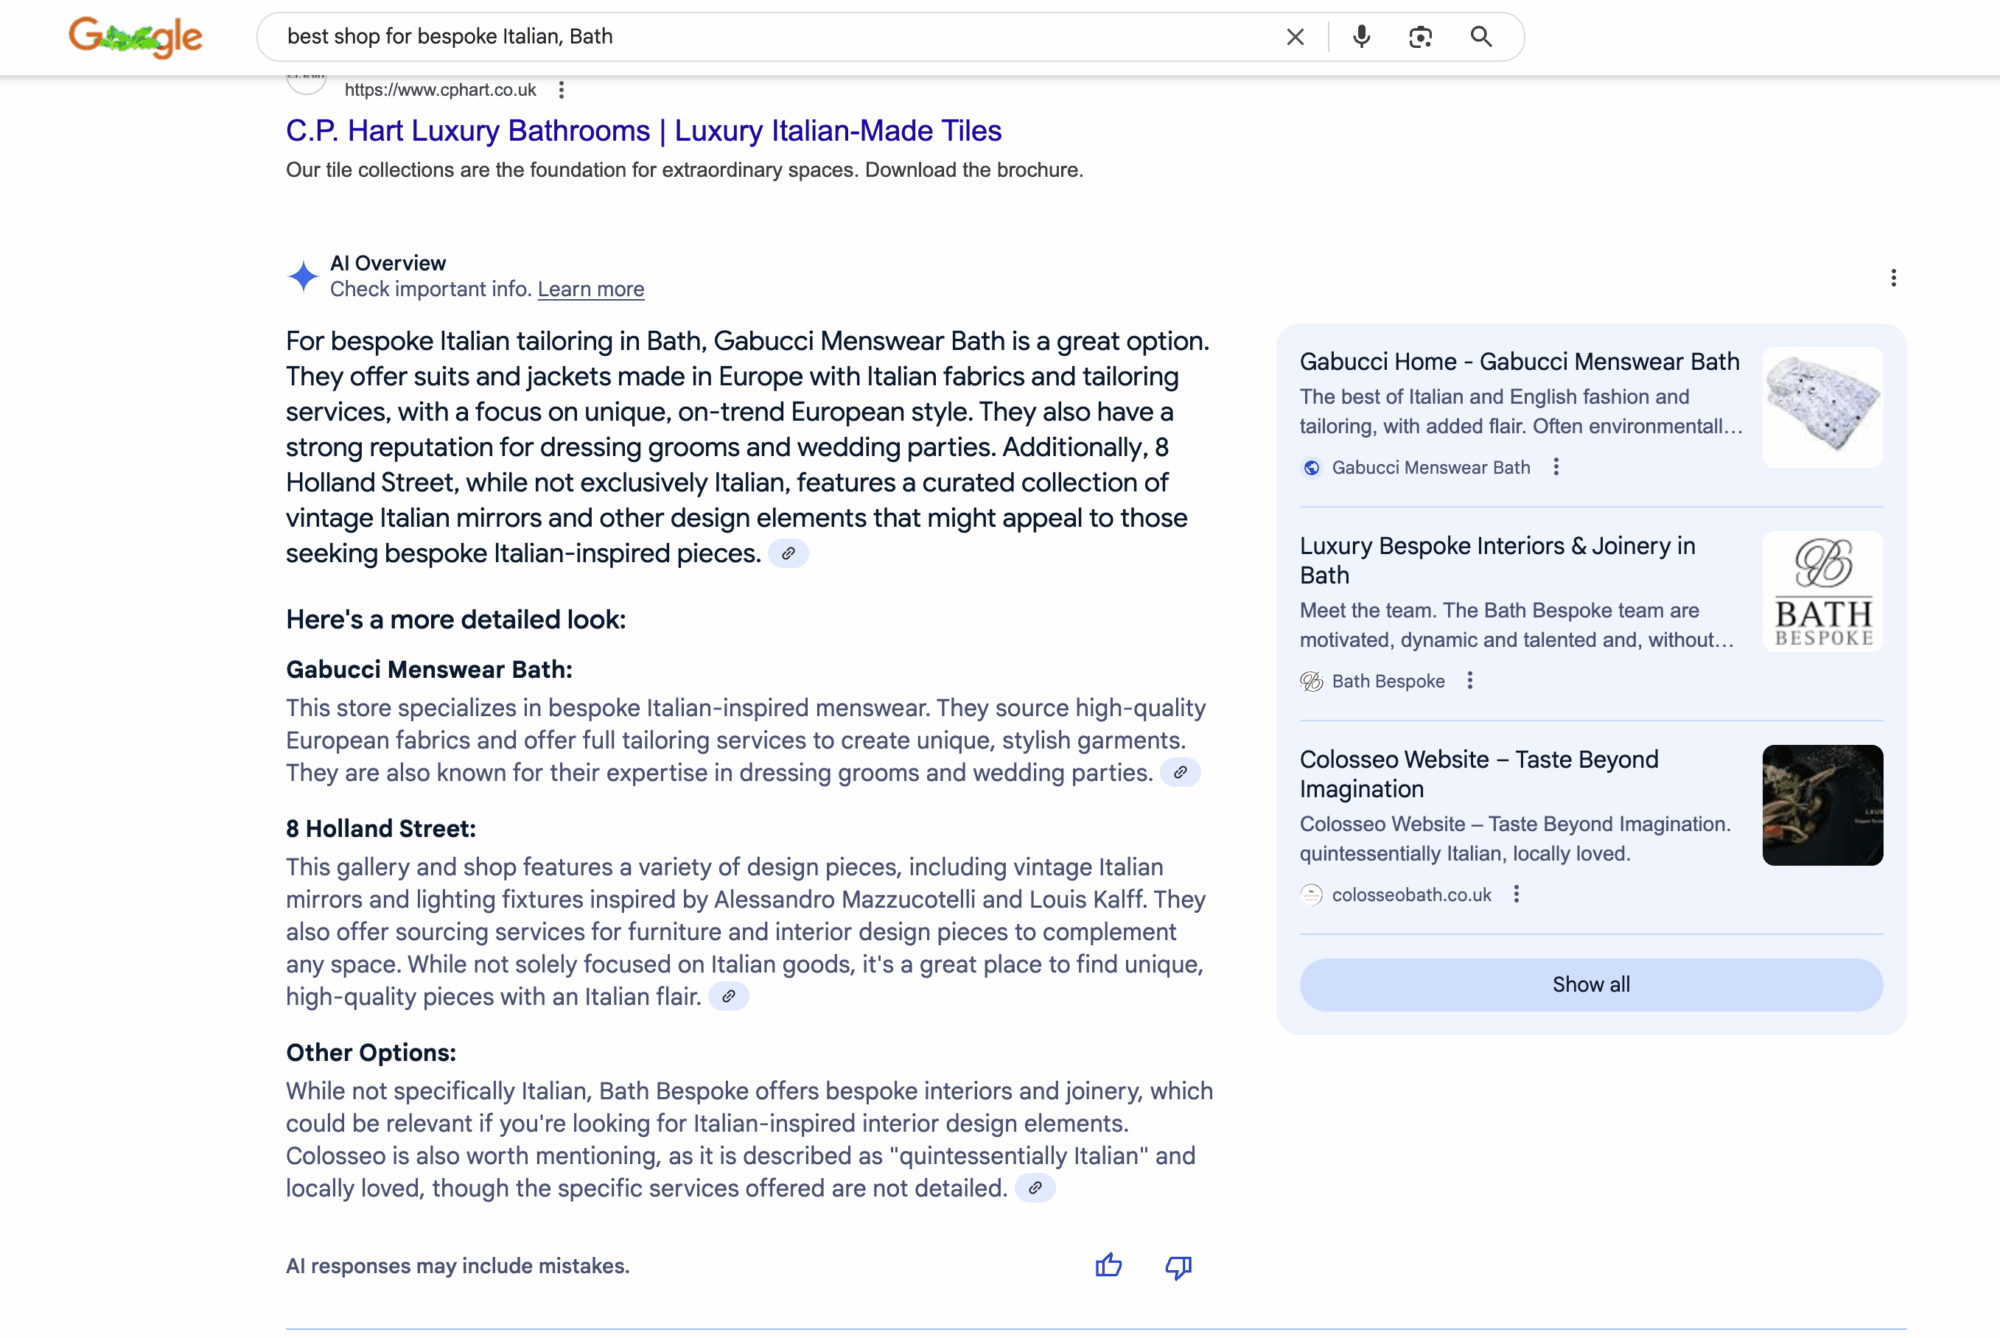Viewport: 2000px width, 1338px height.
Task: Click the 'Gabucci Menswear Bath:' heading
Action: 429,669
